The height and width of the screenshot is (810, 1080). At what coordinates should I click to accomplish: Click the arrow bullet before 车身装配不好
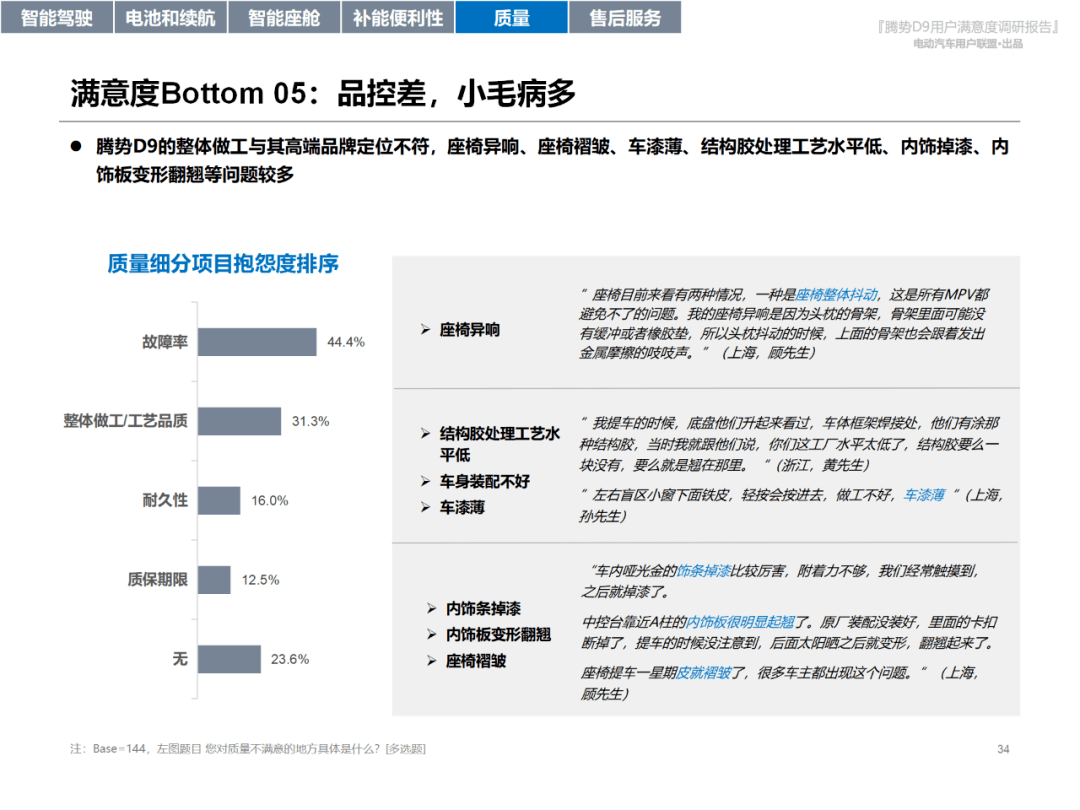coord(426,481)
